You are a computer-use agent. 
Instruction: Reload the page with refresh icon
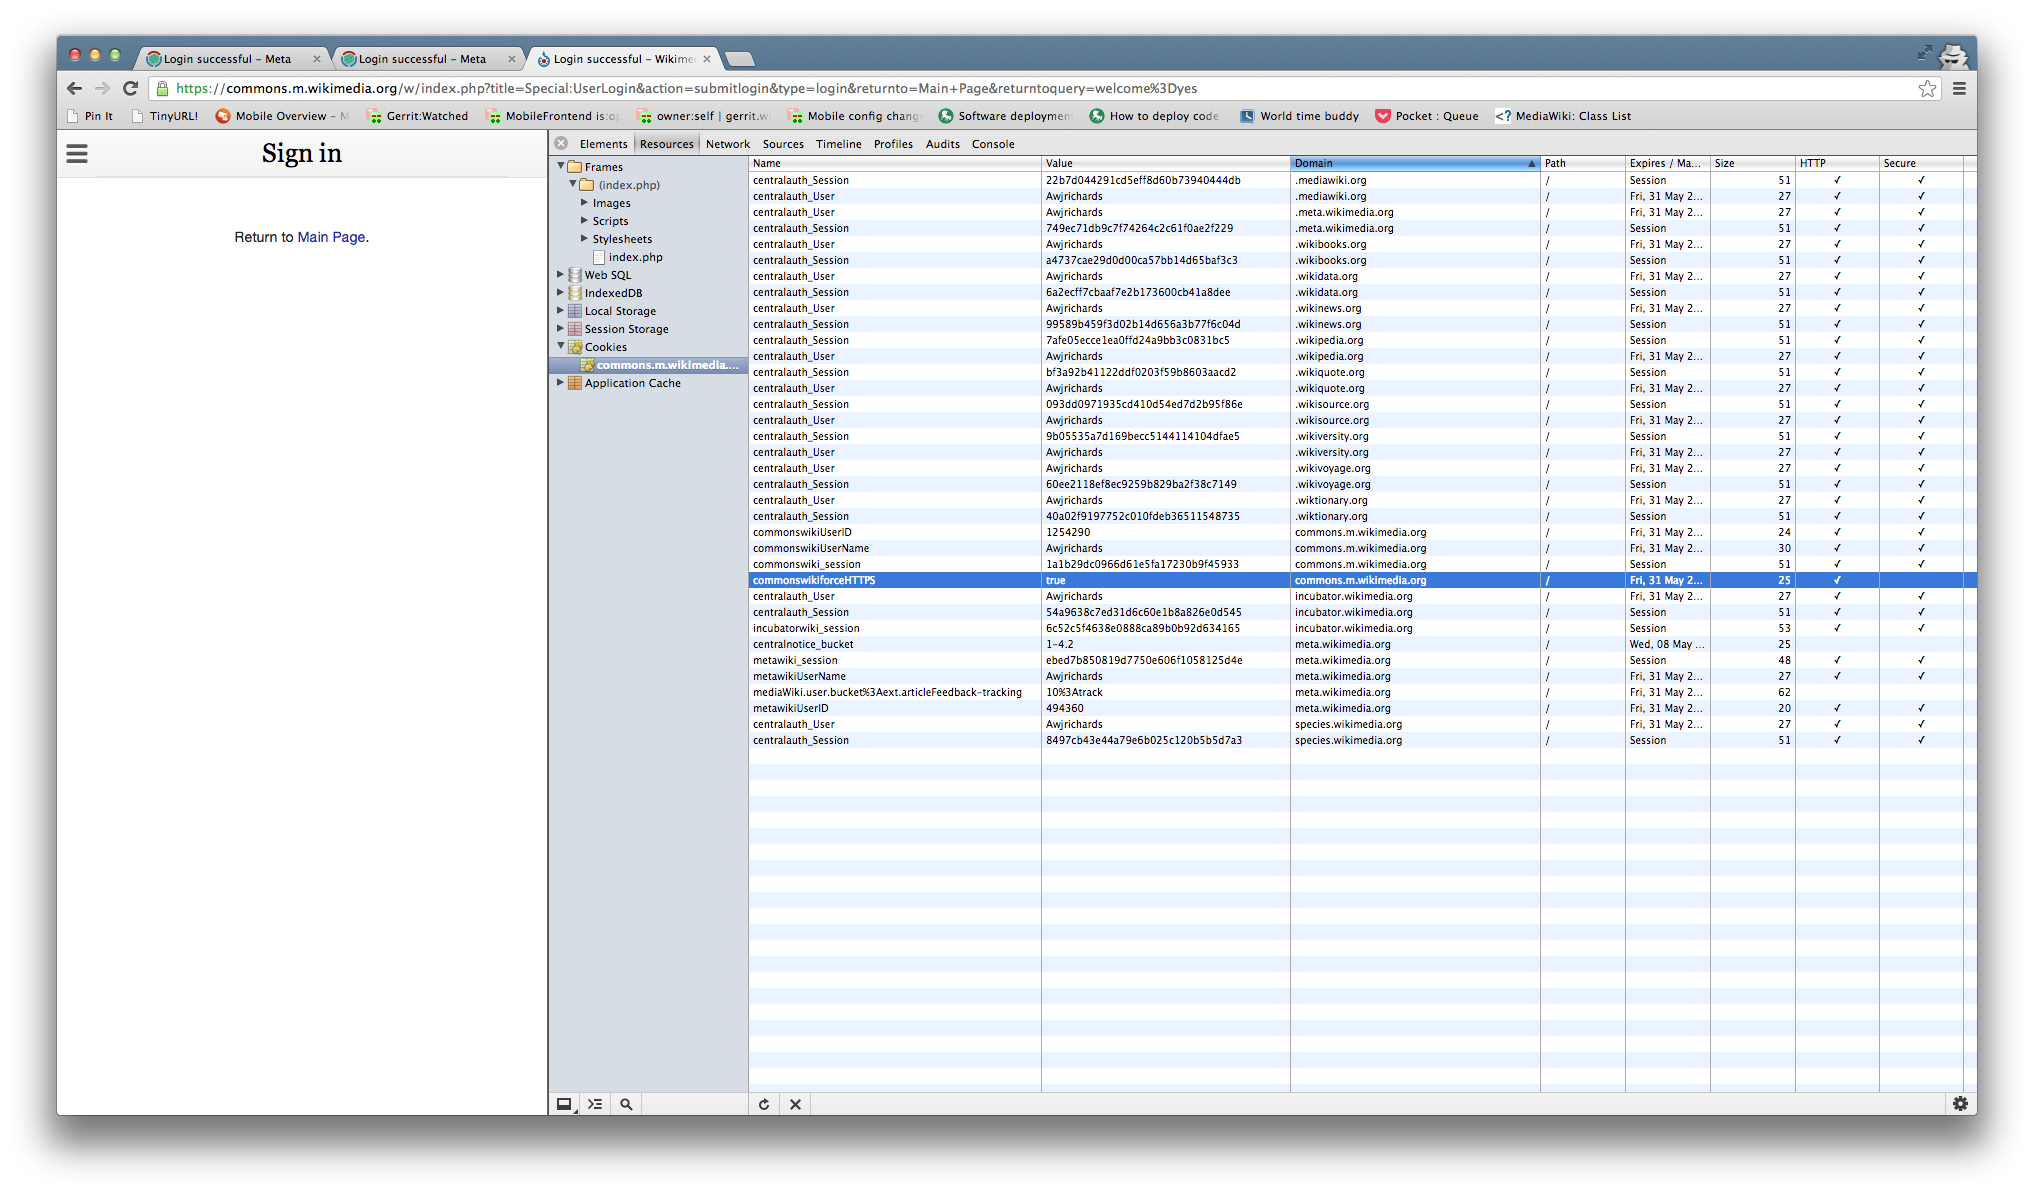tap(130, 88)
